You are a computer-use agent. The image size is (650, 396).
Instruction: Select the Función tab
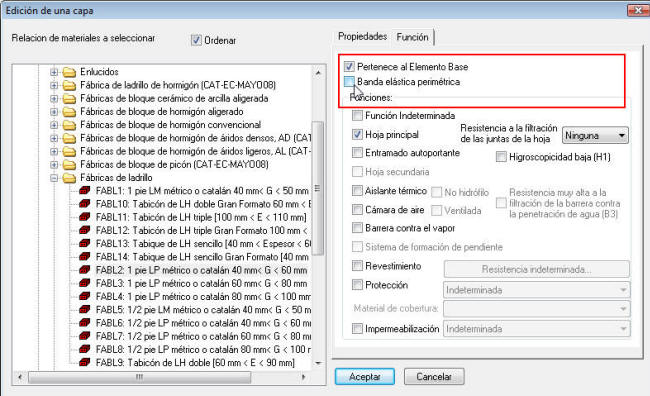(x=412, y=37)
